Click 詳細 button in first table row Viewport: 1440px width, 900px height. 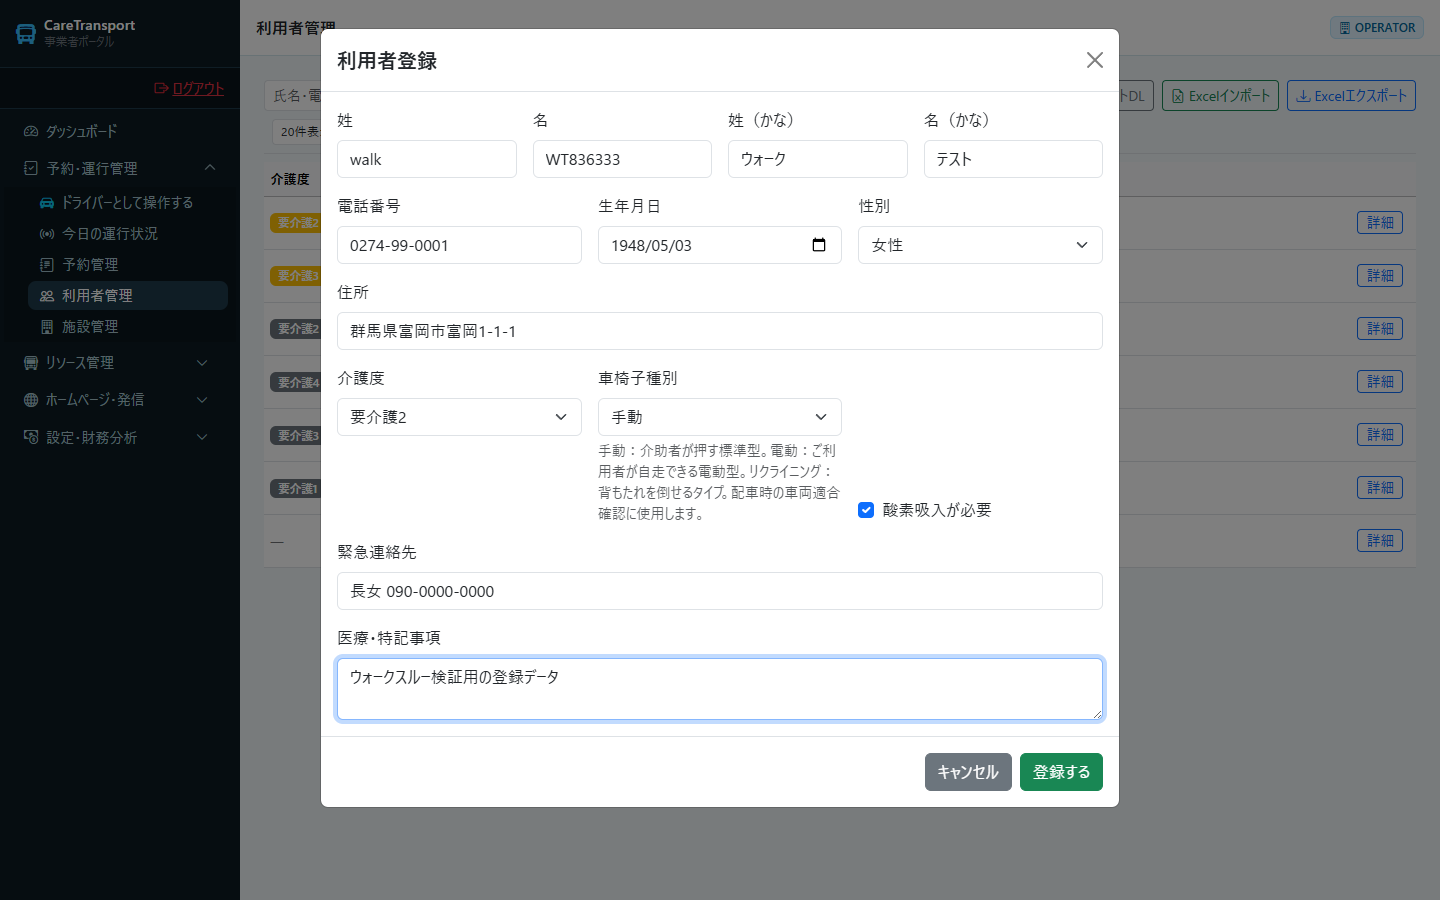pyautogui.click(x=1380, y=223)
